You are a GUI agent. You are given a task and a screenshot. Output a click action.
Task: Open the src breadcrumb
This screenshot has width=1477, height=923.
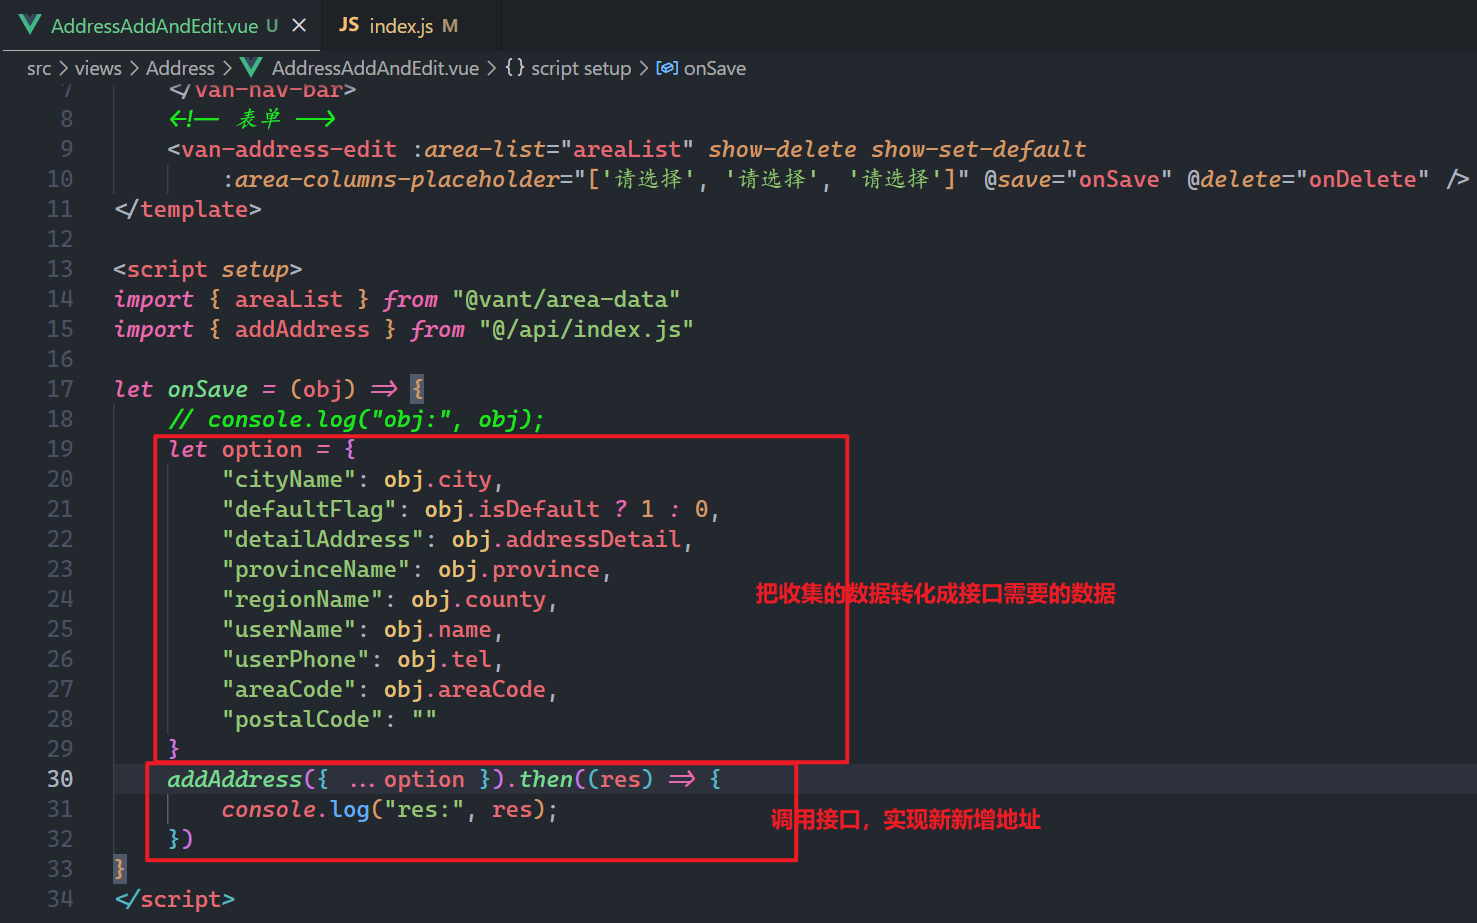coord(39,68)
